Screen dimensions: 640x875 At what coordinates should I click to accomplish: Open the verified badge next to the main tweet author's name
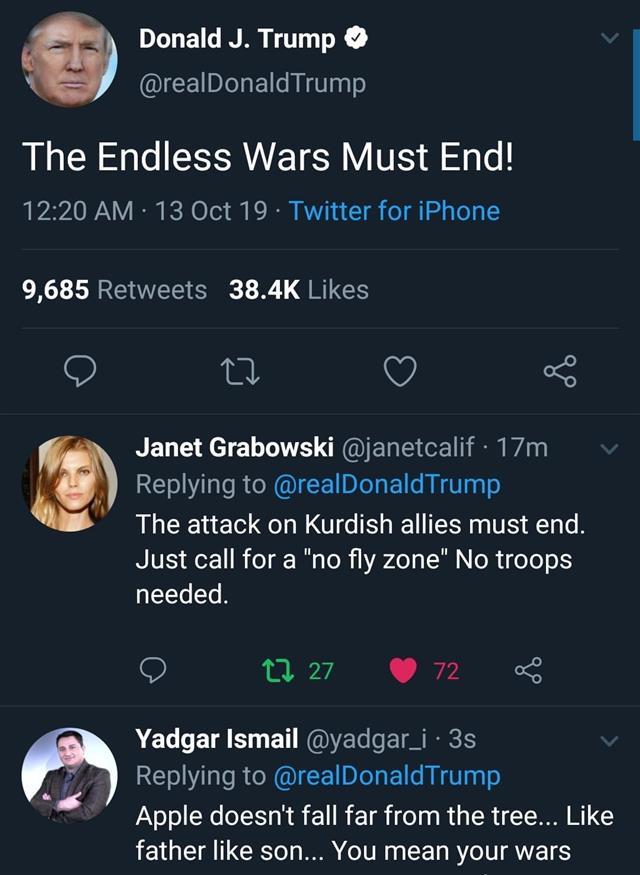pos(356,40)
